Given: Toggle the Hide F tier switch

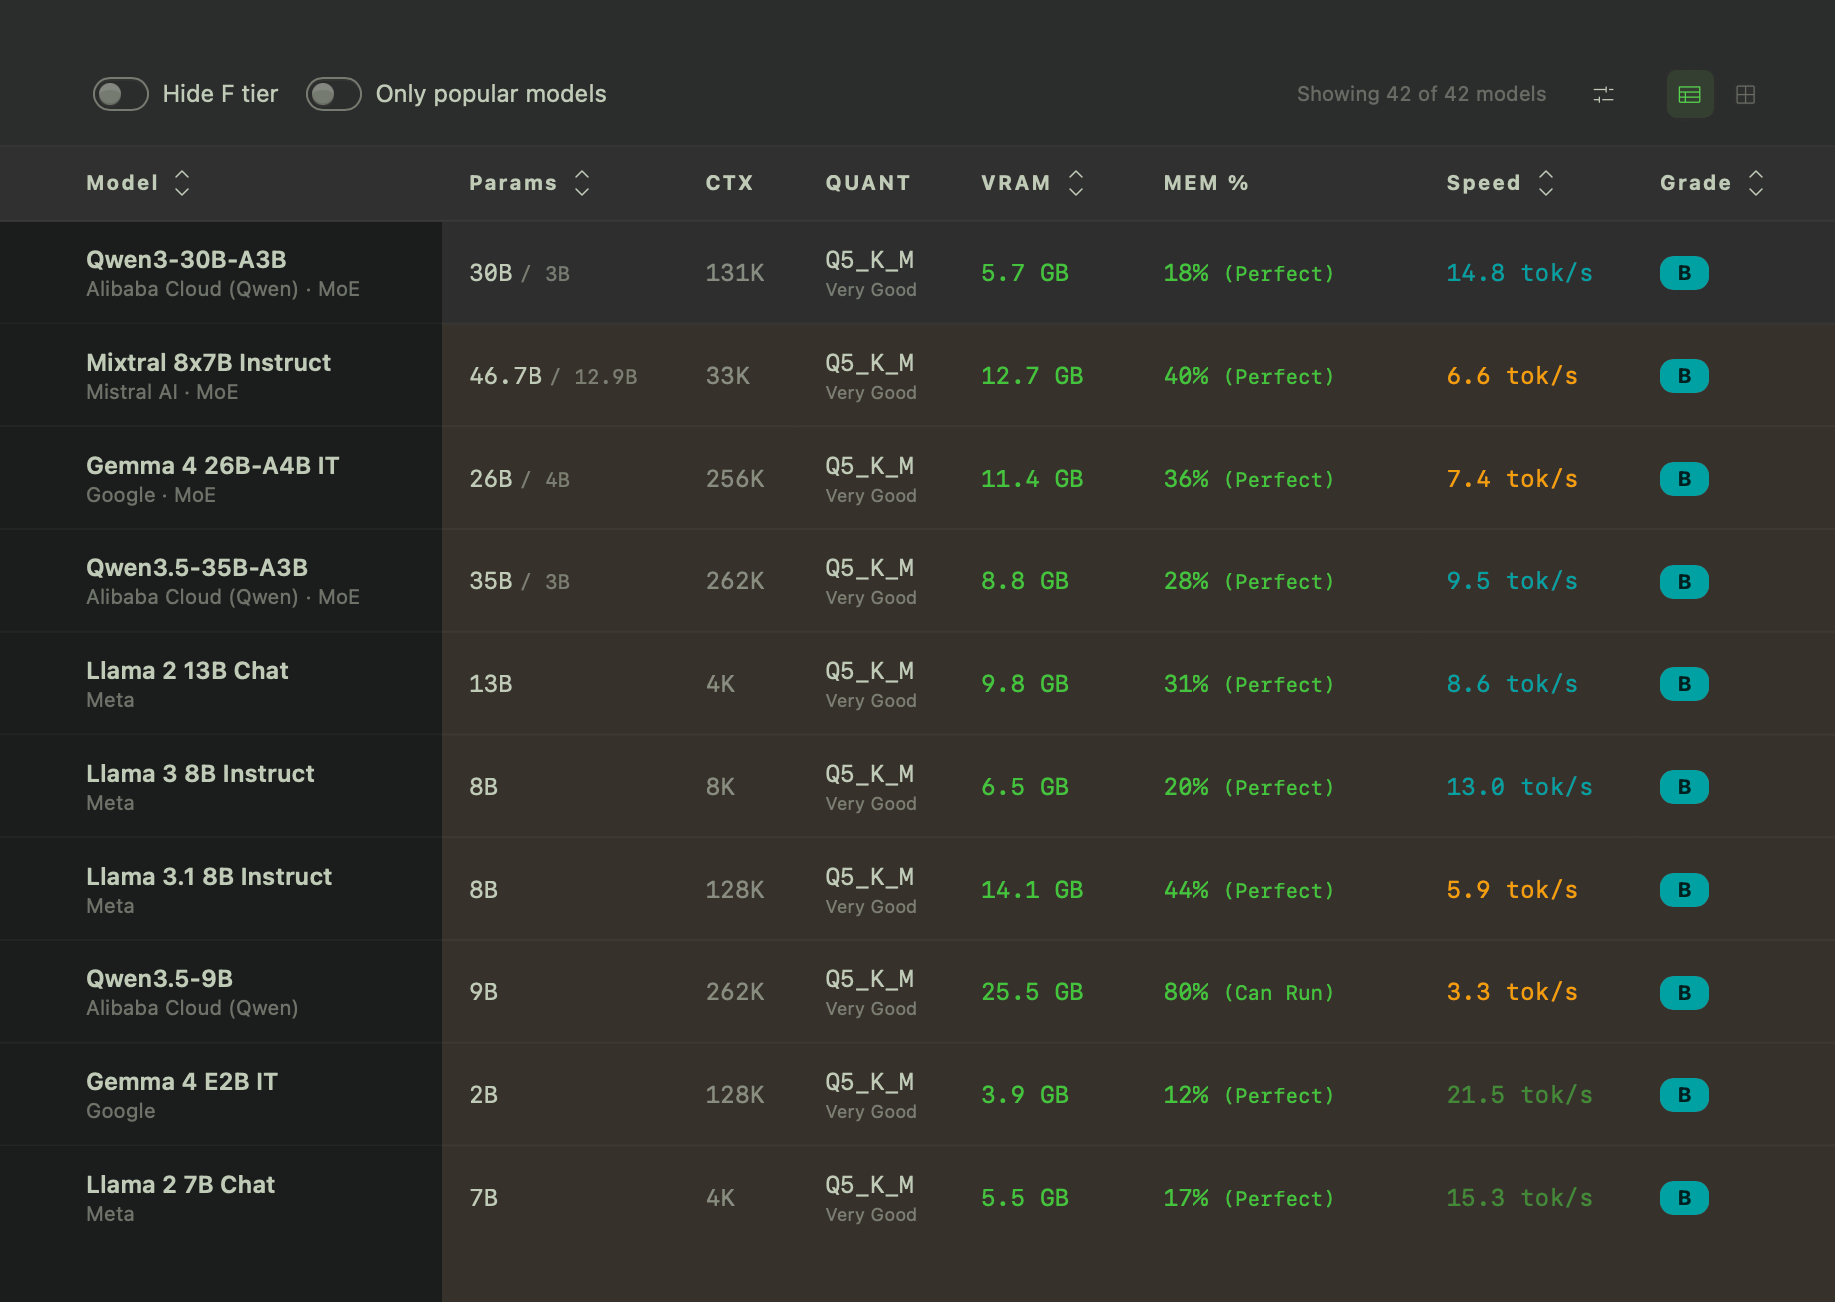Looking at the screenshot, I should pos(121,94).
